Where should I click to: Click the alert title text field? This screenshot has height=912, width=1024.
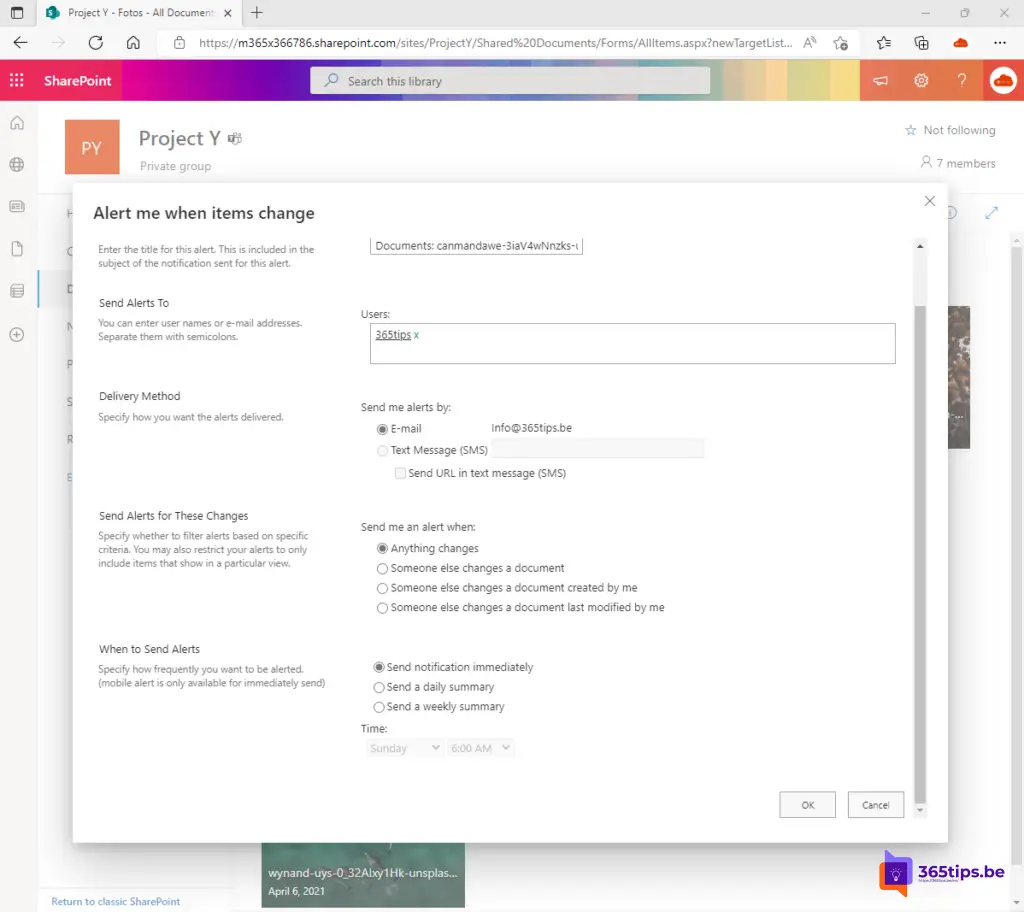click(476, 246)
